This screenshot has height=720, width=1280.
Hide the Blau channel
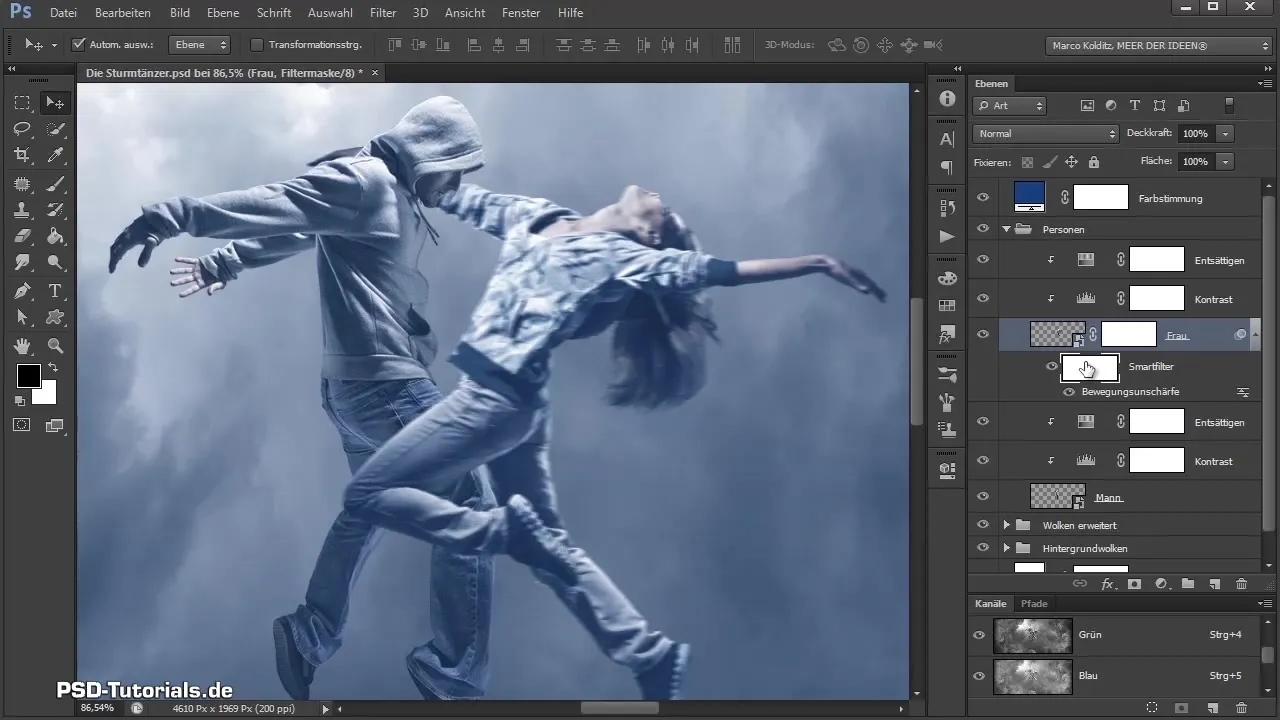[x=979, y=676]
